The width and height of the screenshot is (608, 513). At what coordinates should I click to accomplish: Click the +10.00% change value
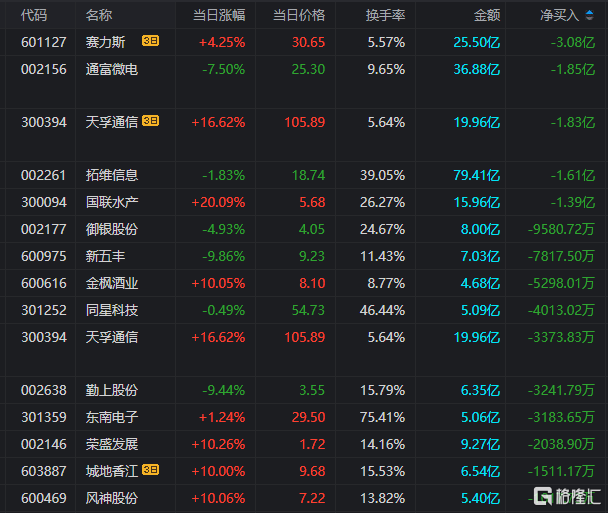tap(219, 471)
